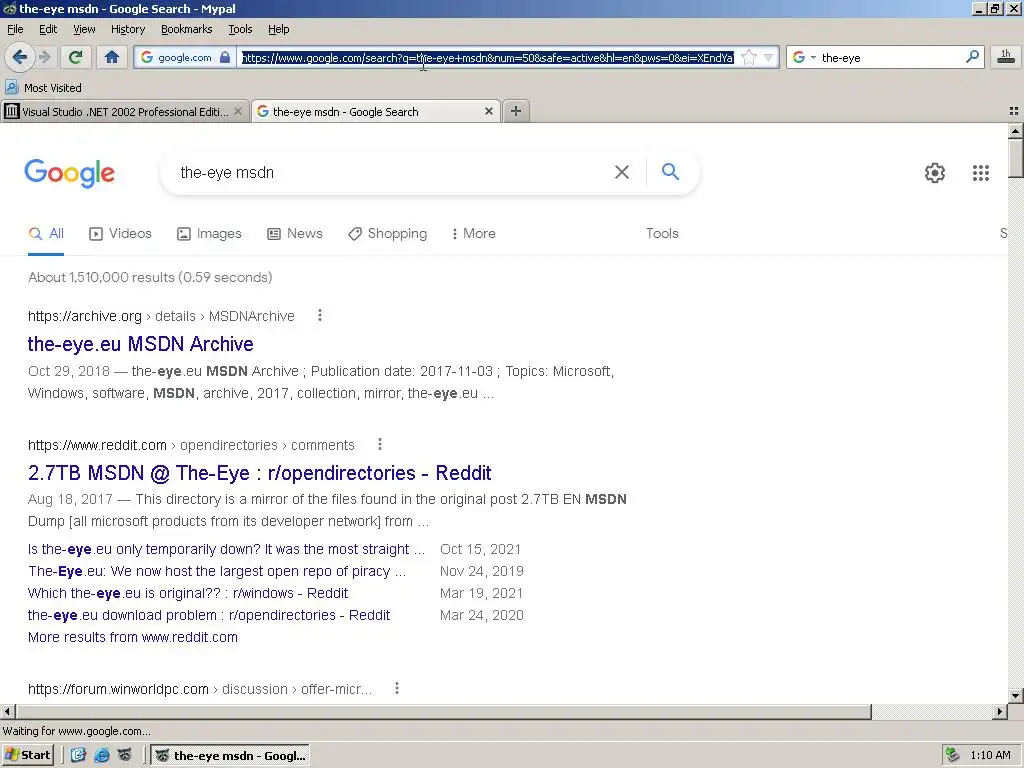The image size is (1024, 768).
Task: Click the horizontal scrollbar right arrow
Action: 1000,711
